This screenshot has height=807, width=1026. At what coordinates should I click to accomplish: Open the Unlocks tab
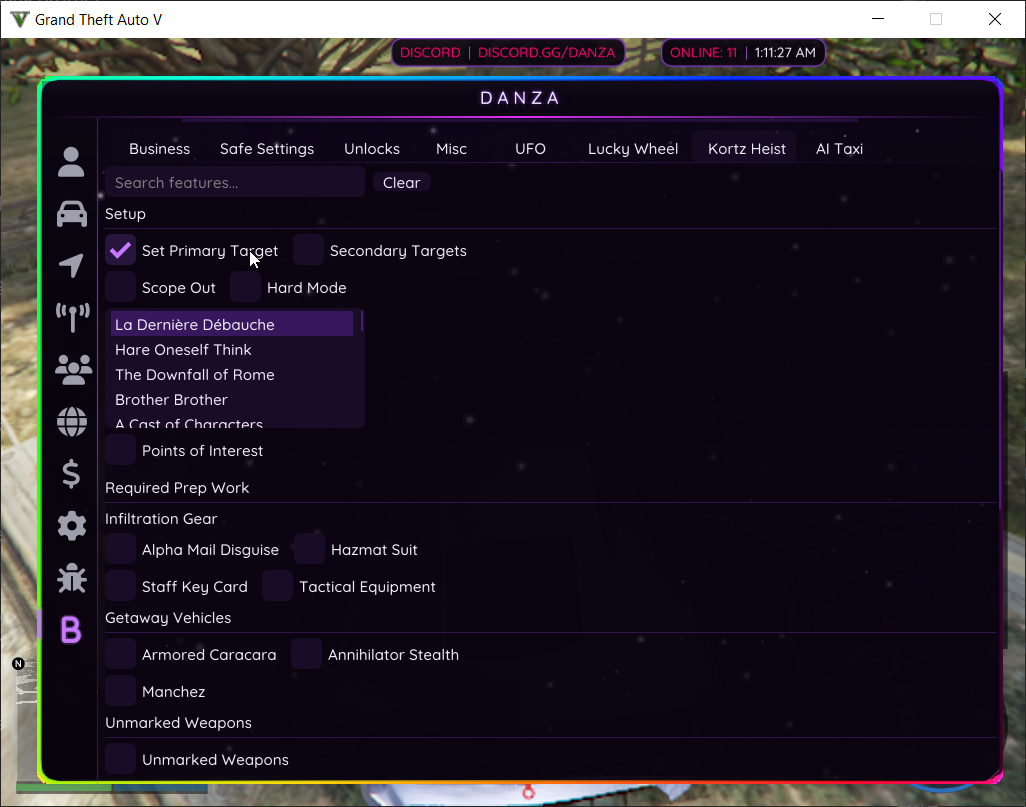(x=372, y=149)
